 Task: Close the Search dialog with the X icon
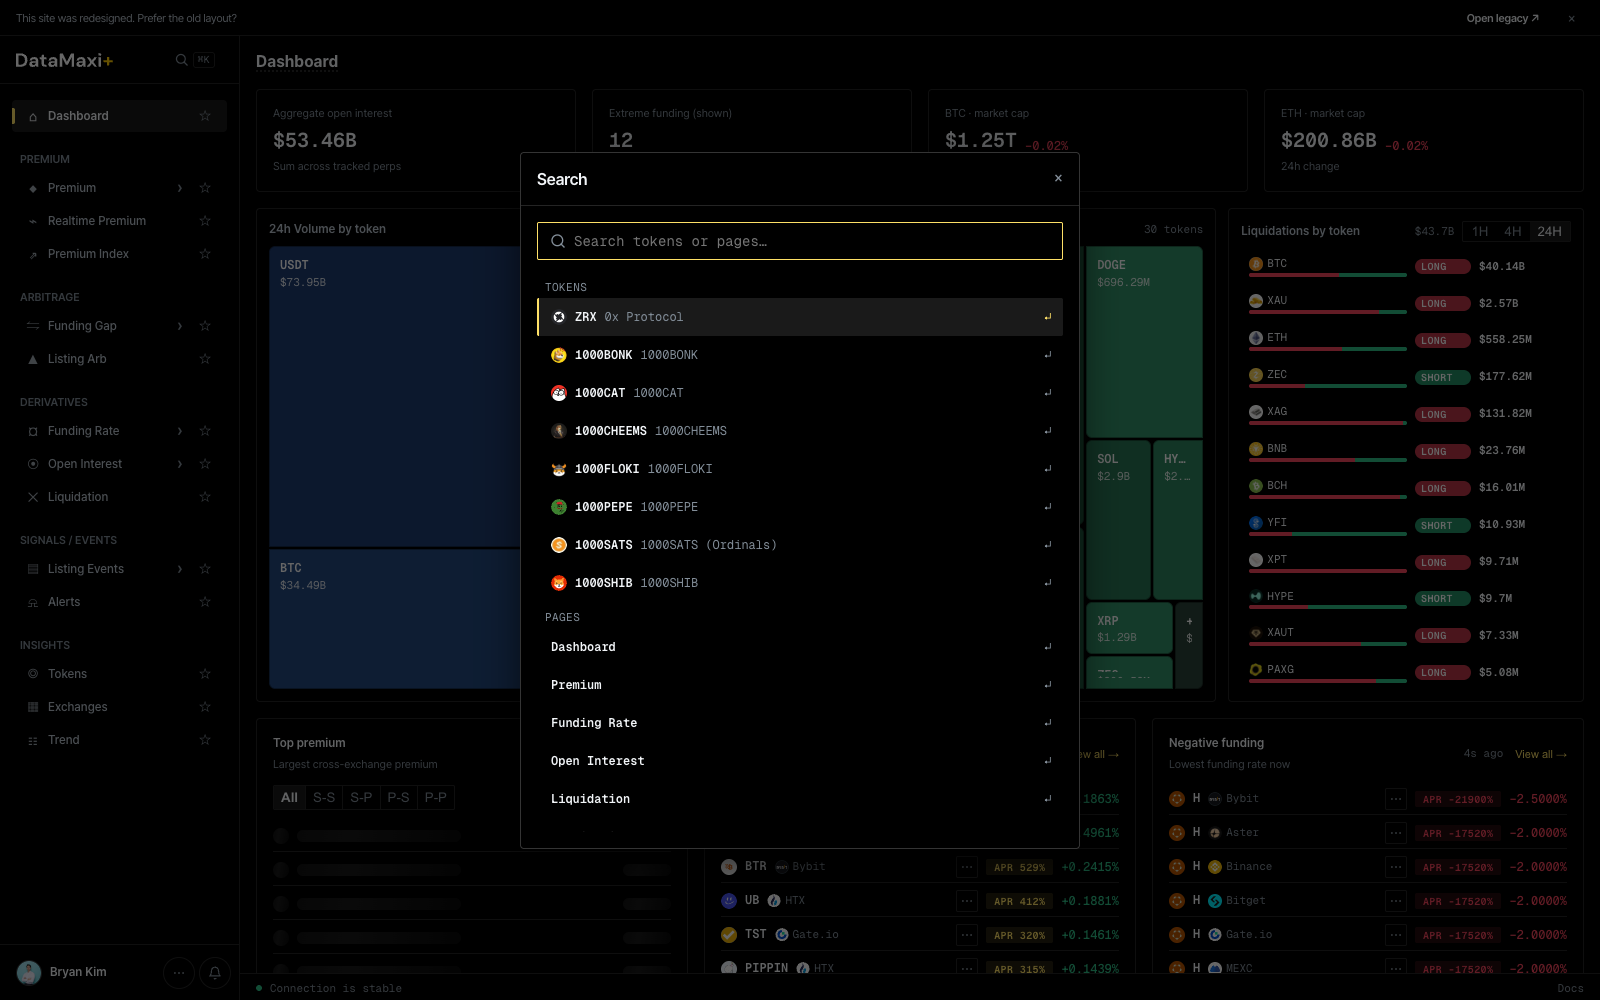(1058, 178)
